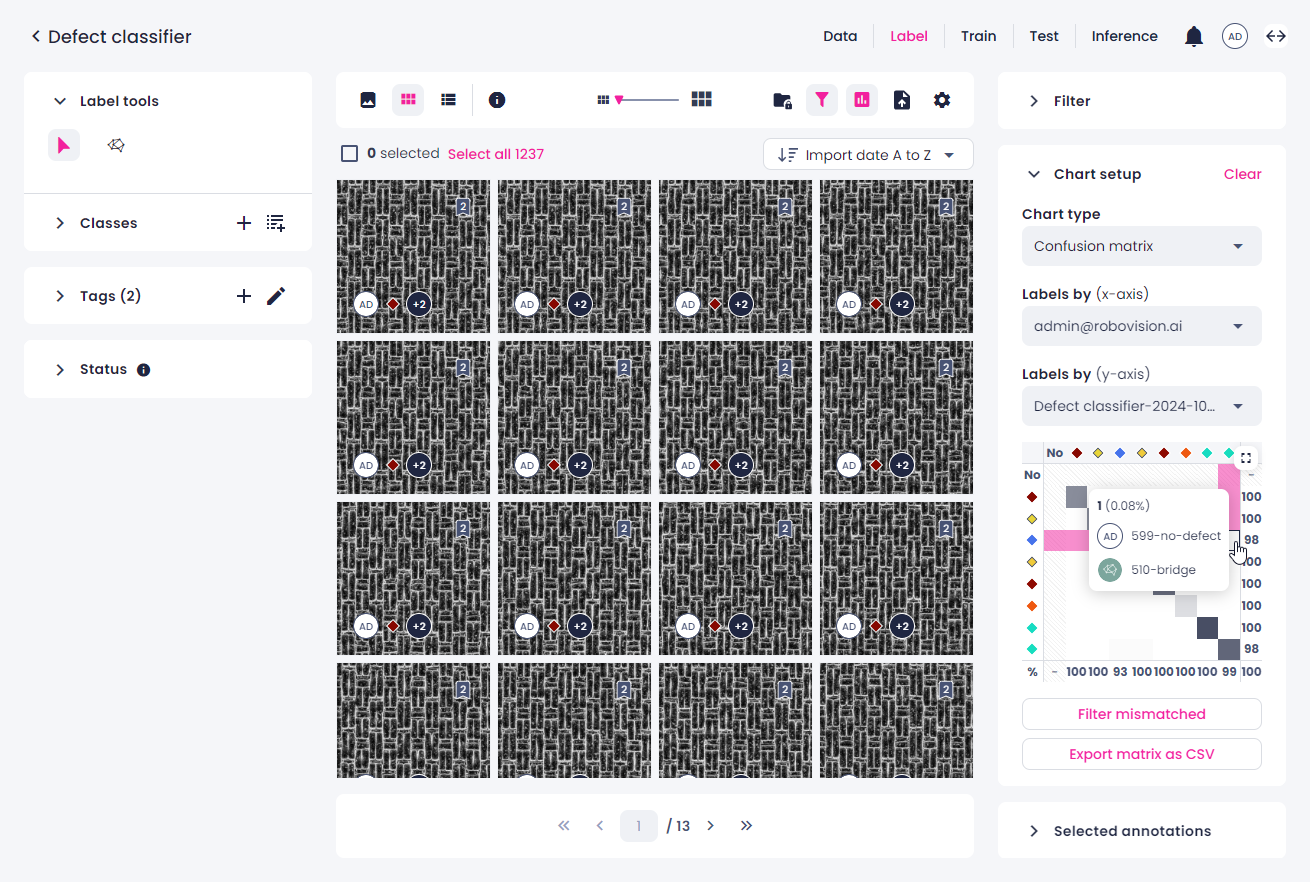Image resolution: width=1310 pixels, height=882 pixels.
Task: Toggle the pink filter funnel icon
Action: (x=821, y=100)
